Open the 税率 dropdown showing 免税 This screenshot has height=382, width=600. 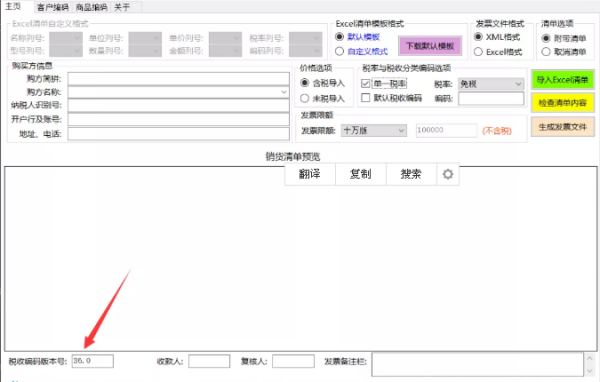click(491, 84)
